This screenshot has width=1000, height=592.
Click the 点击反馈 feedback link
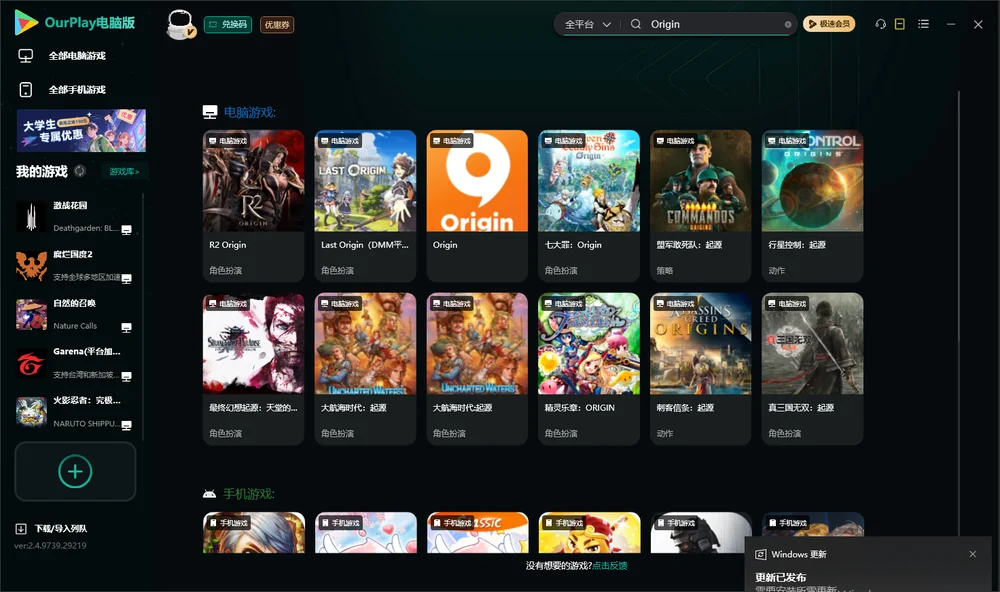click(610, 566)
